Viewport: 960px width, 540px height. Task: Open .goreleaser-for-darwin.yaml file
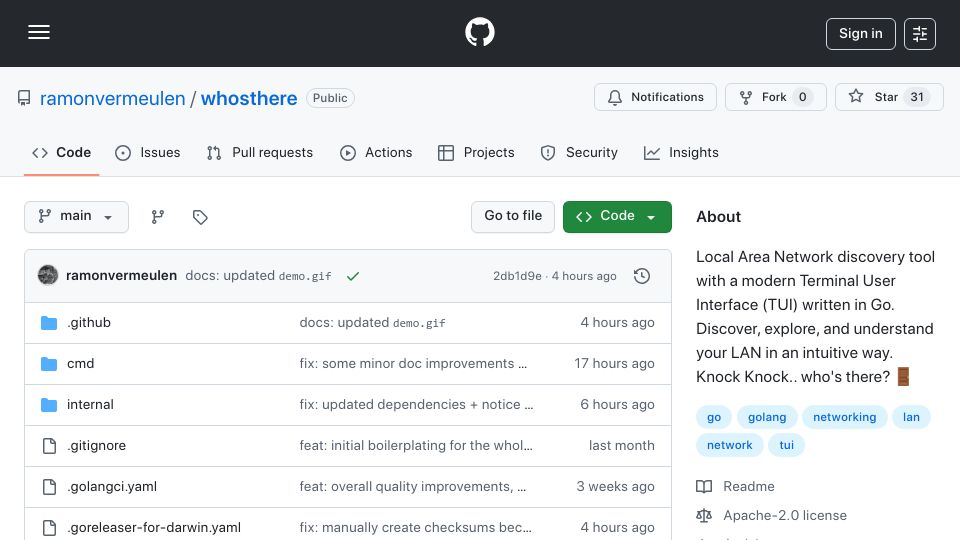[x=154, y=527]
